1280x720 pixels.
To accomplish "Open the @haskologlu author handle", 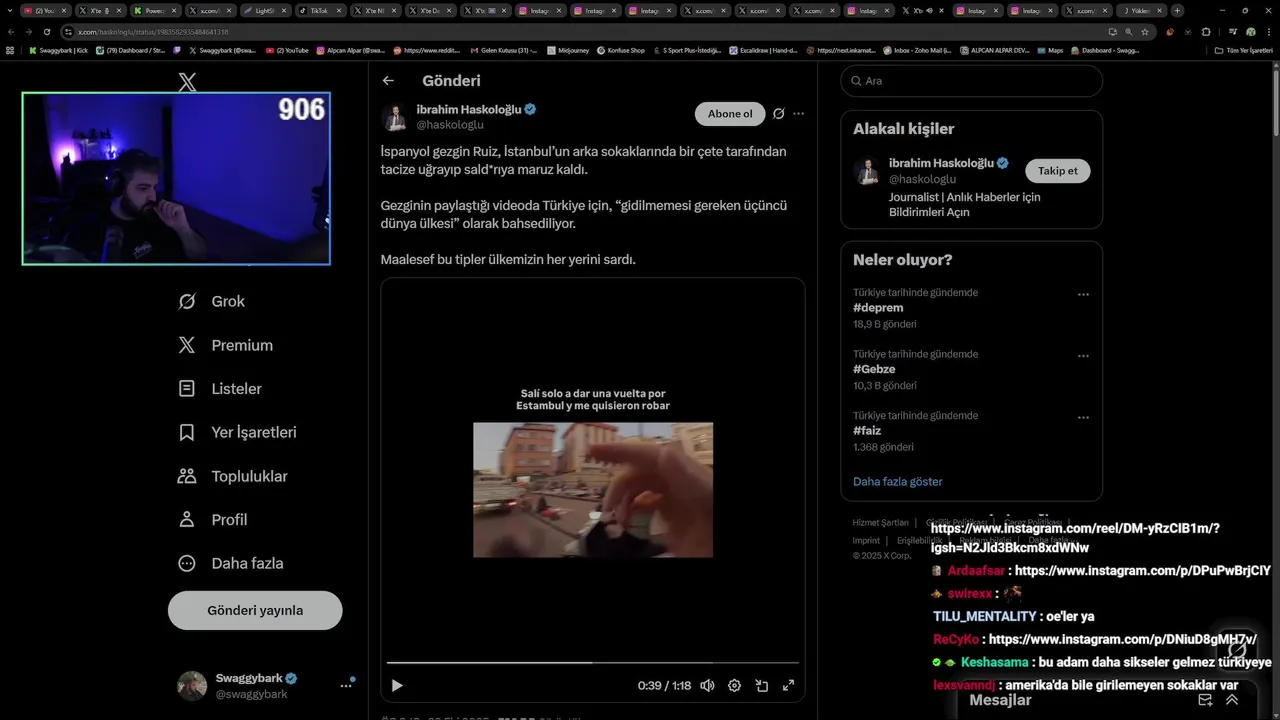I will pos(450,125).
